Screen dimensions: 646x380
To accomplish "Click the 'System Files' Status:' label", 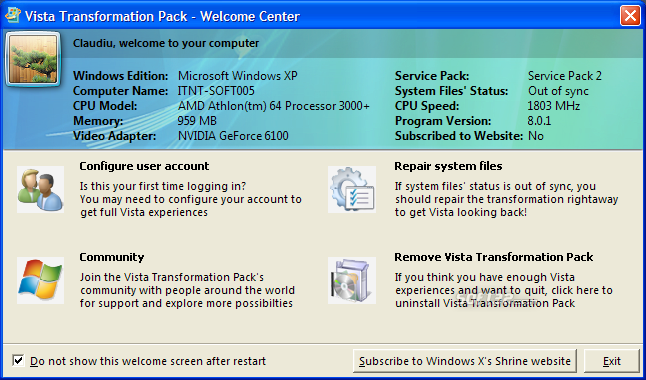I will pyautogui.click(x=452, y=91).
